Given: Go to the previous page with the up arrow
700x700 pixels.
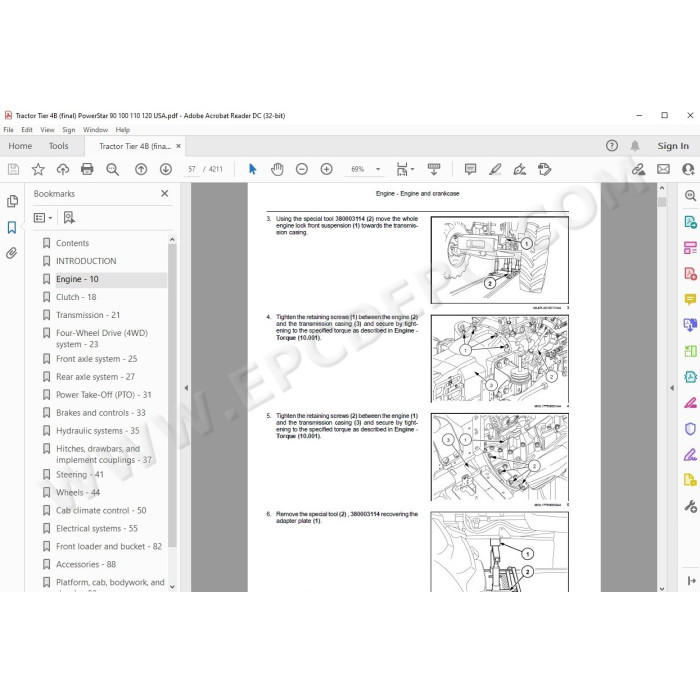Looking at the screenshot, I should [141, 169].
